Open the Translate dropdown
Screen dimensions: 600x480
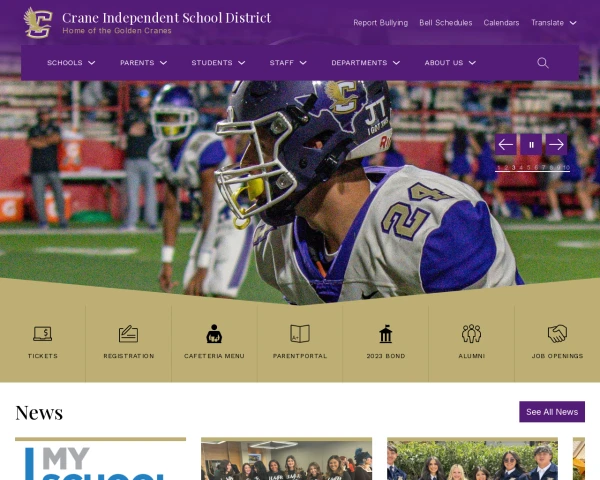pos(553,23)
